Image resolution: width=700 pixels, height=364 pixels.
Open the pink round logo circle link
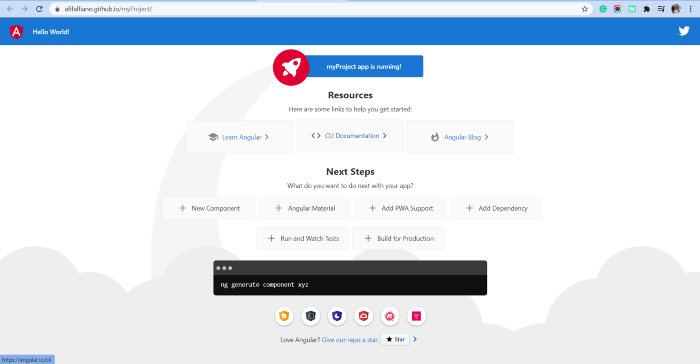click(390, 316)
